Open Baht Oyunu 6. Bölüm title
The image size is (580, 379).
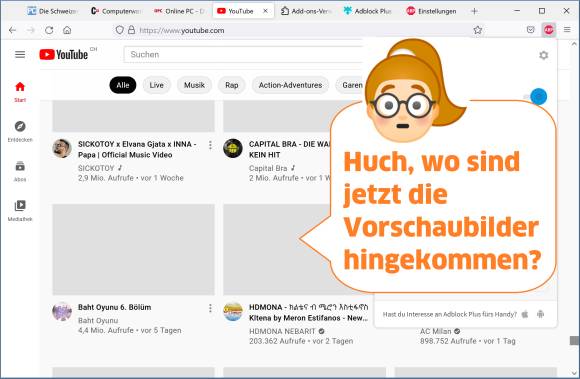(x=114, y=307)
